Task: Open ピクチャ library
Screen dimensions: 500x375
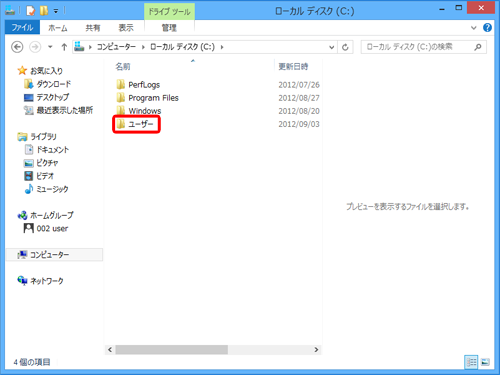Action: tap(41, 163)
